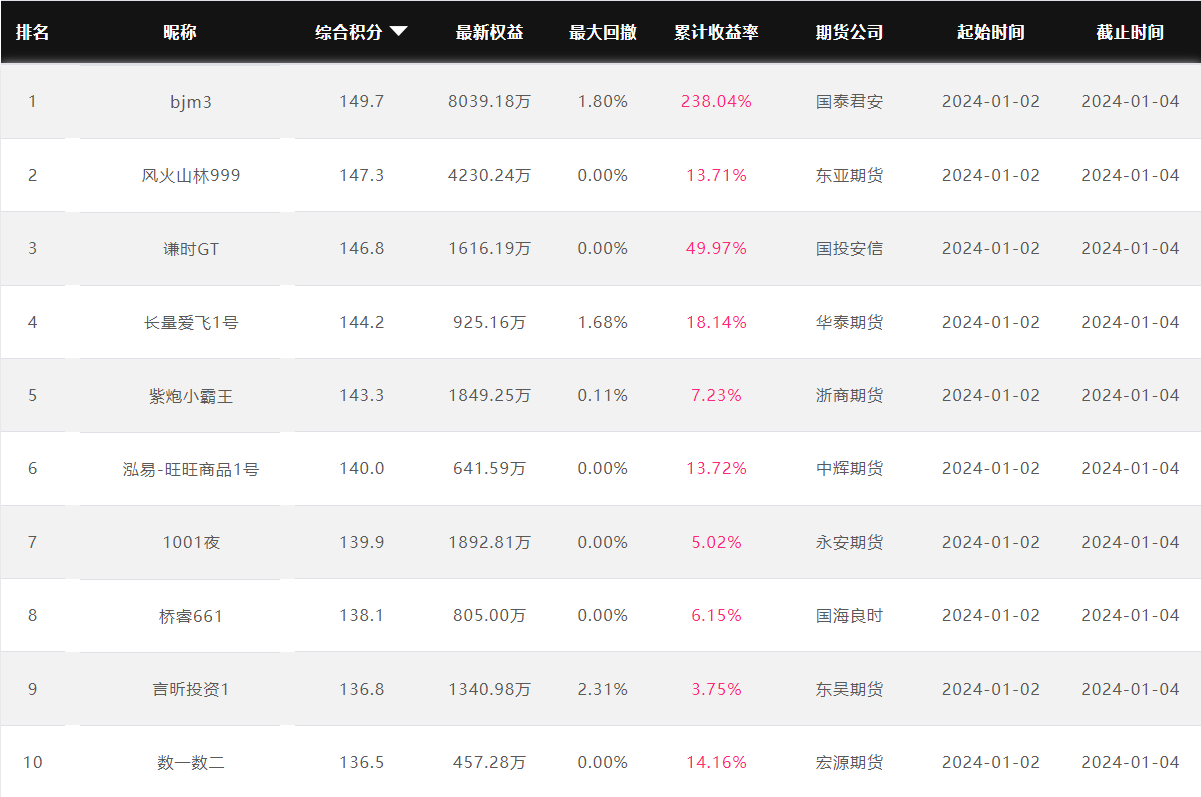This screenshot has width=1201, height=797.
Task: Select the 1340.98万 equity value
Action: point(490,689)
